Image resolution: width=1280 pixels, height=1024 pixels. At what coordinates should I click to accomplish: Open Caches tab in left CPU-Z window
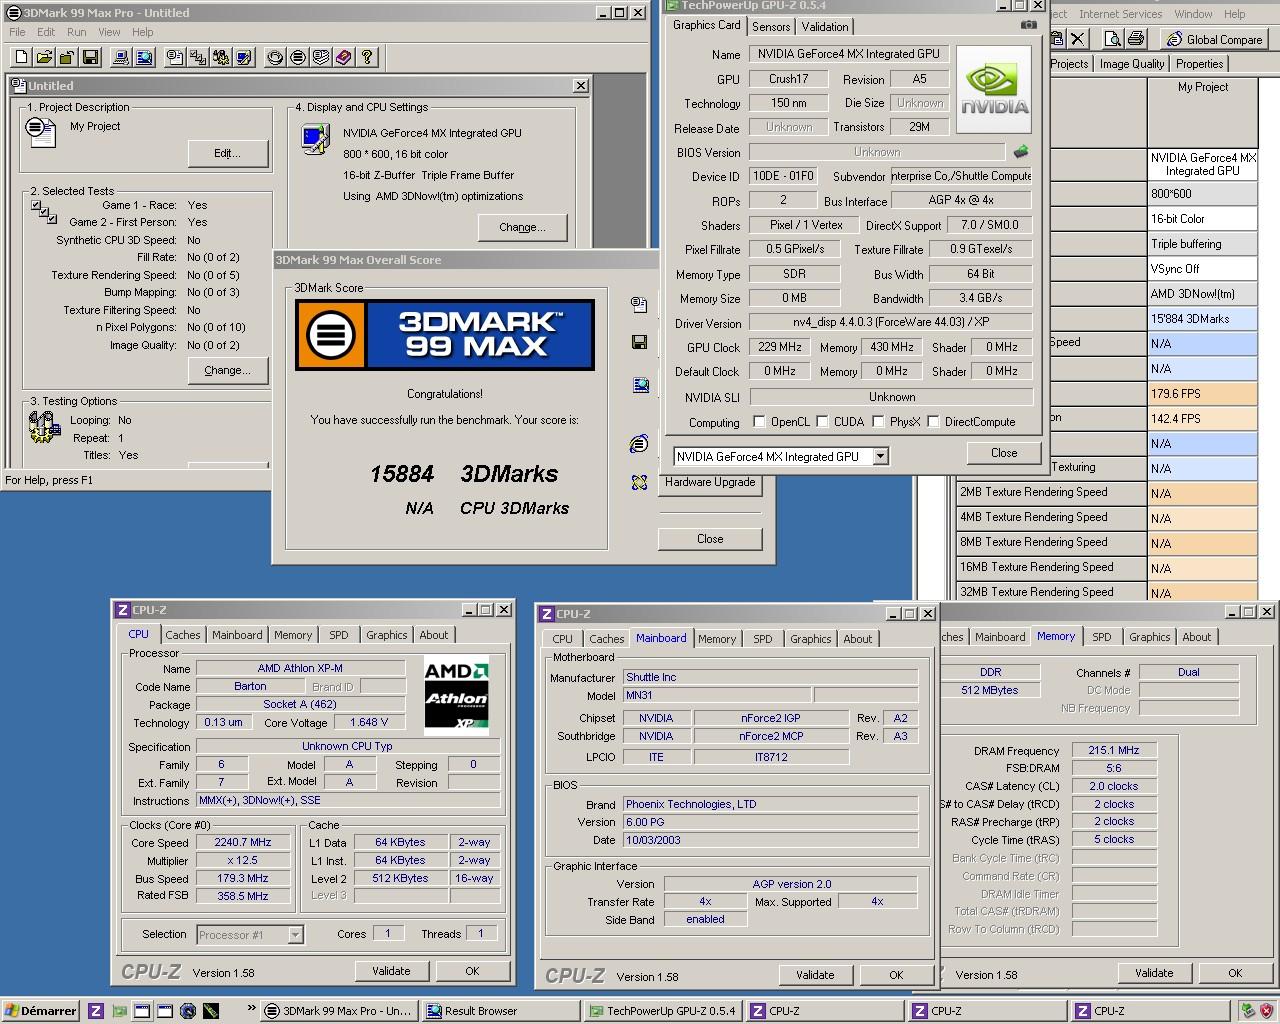coord(183,635)
